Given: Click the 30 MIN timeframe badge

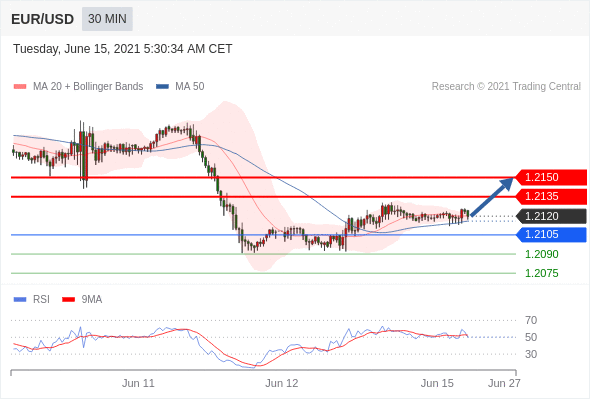Looking at the screenshot, I should click(107, 19).
